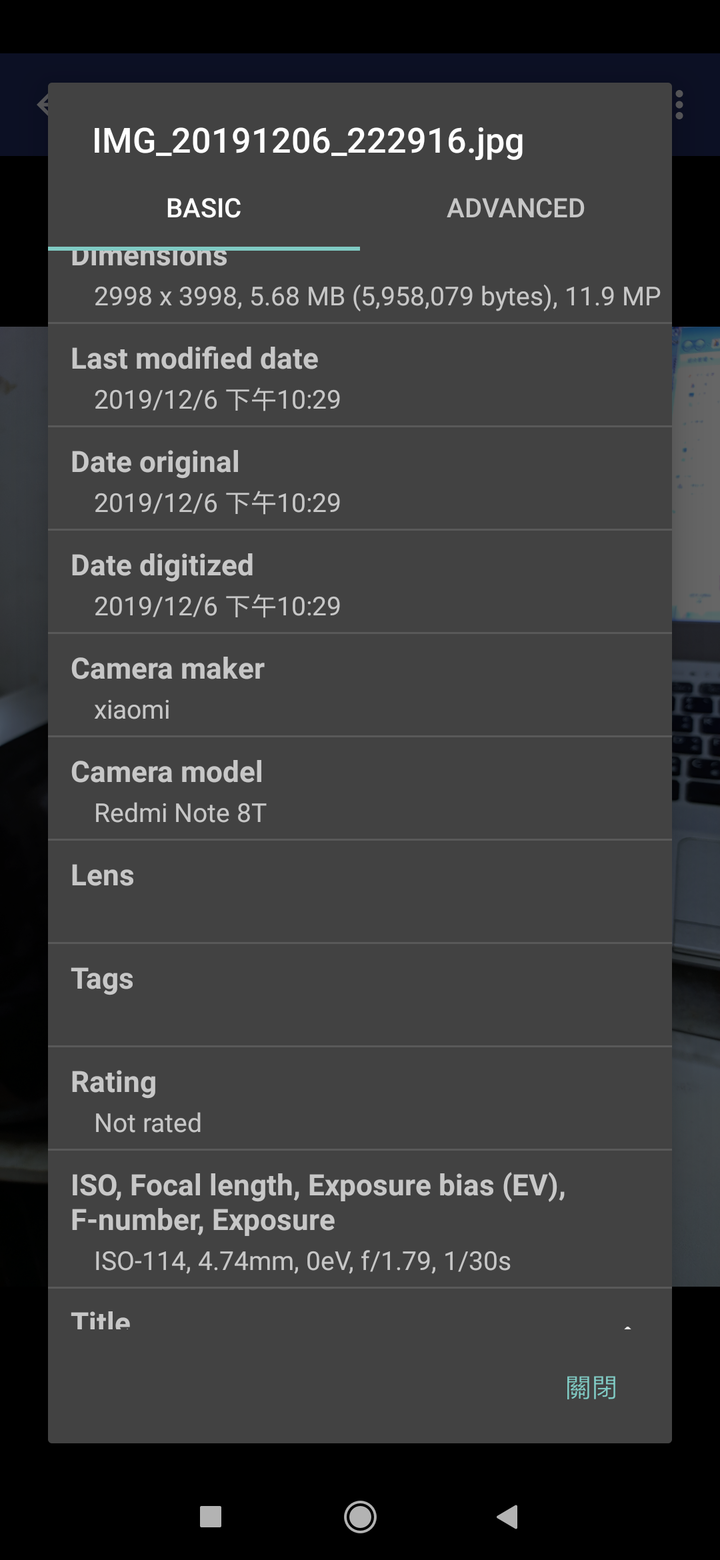Select the ISO-114 exposure details row
The image size is (720, 1560).
coord(360,1219)
